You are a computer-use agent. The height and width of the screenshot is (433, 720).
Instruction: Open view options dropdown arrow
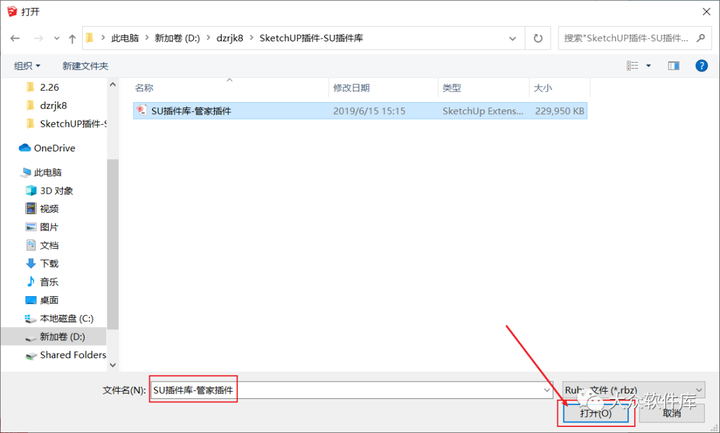click(x=648, y=66)
